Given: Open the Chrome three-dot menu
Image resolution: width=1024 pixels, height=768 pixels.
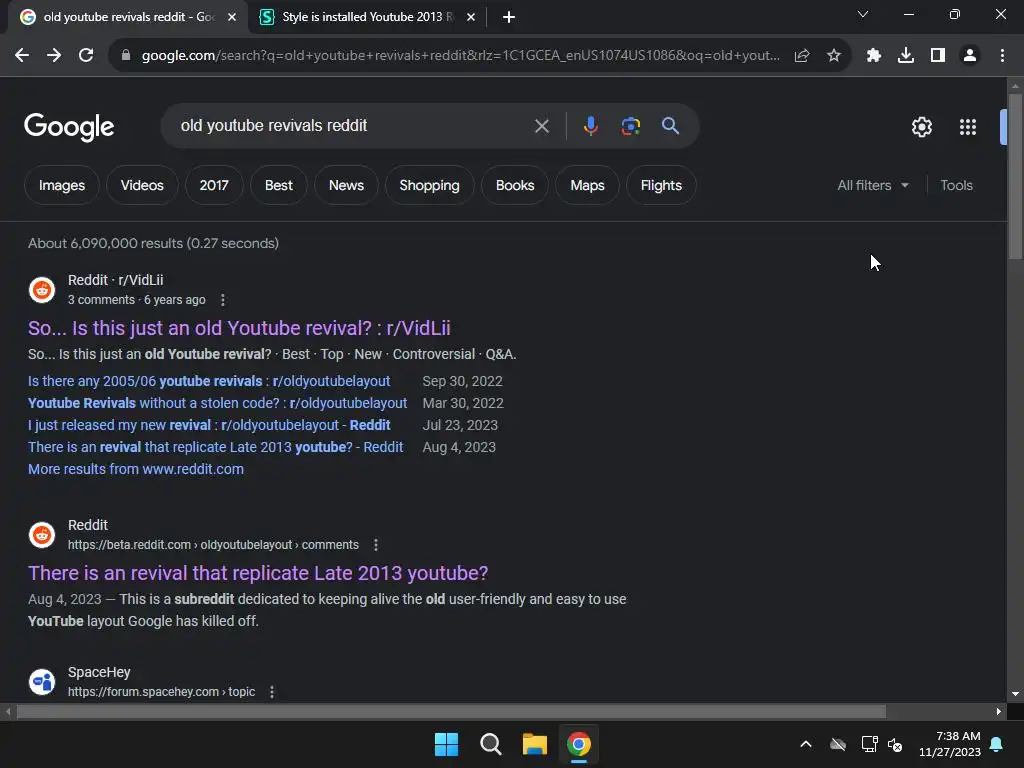Looking at the screenshot, I should click(1002, 56).
